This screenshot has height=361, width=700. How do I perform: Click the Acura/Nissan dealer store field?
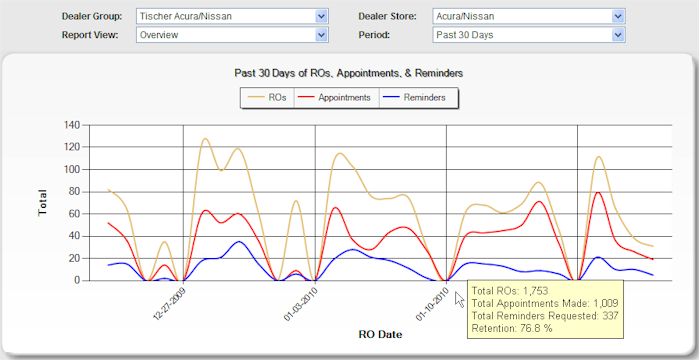tap(529, 17)
